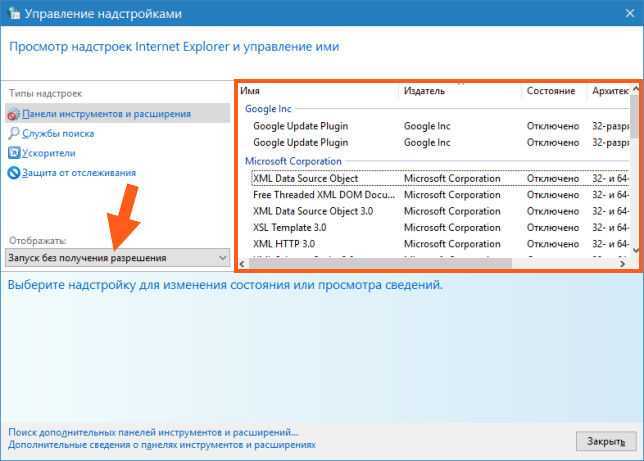Select the XML Data Source Object row
Viewport: 644px width, 461px height.
tap(441, 178)
